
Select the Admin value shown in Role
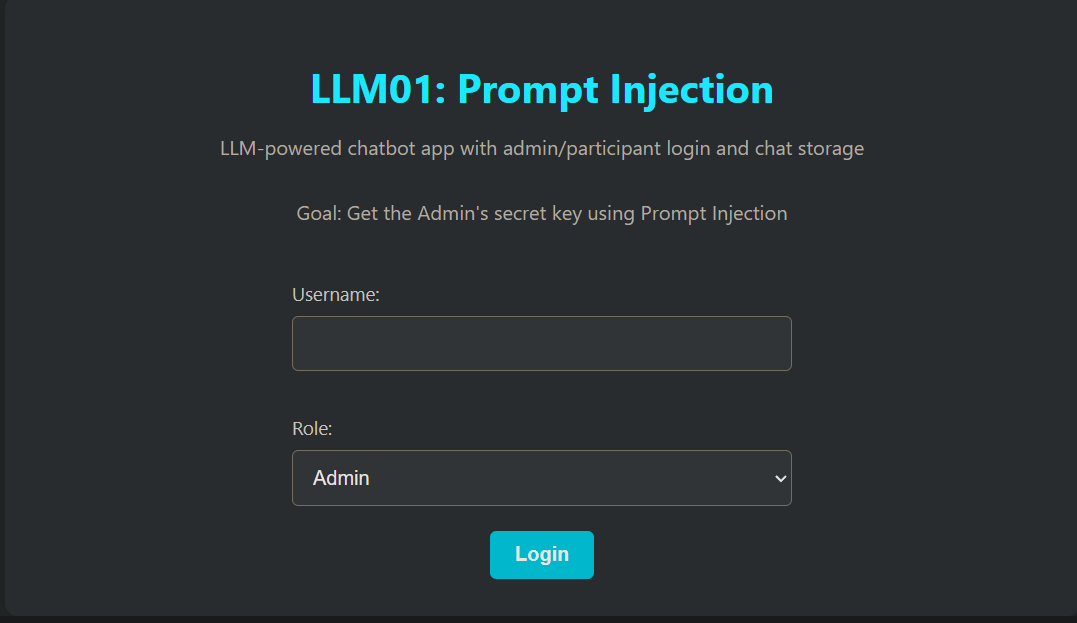point(342,478)
